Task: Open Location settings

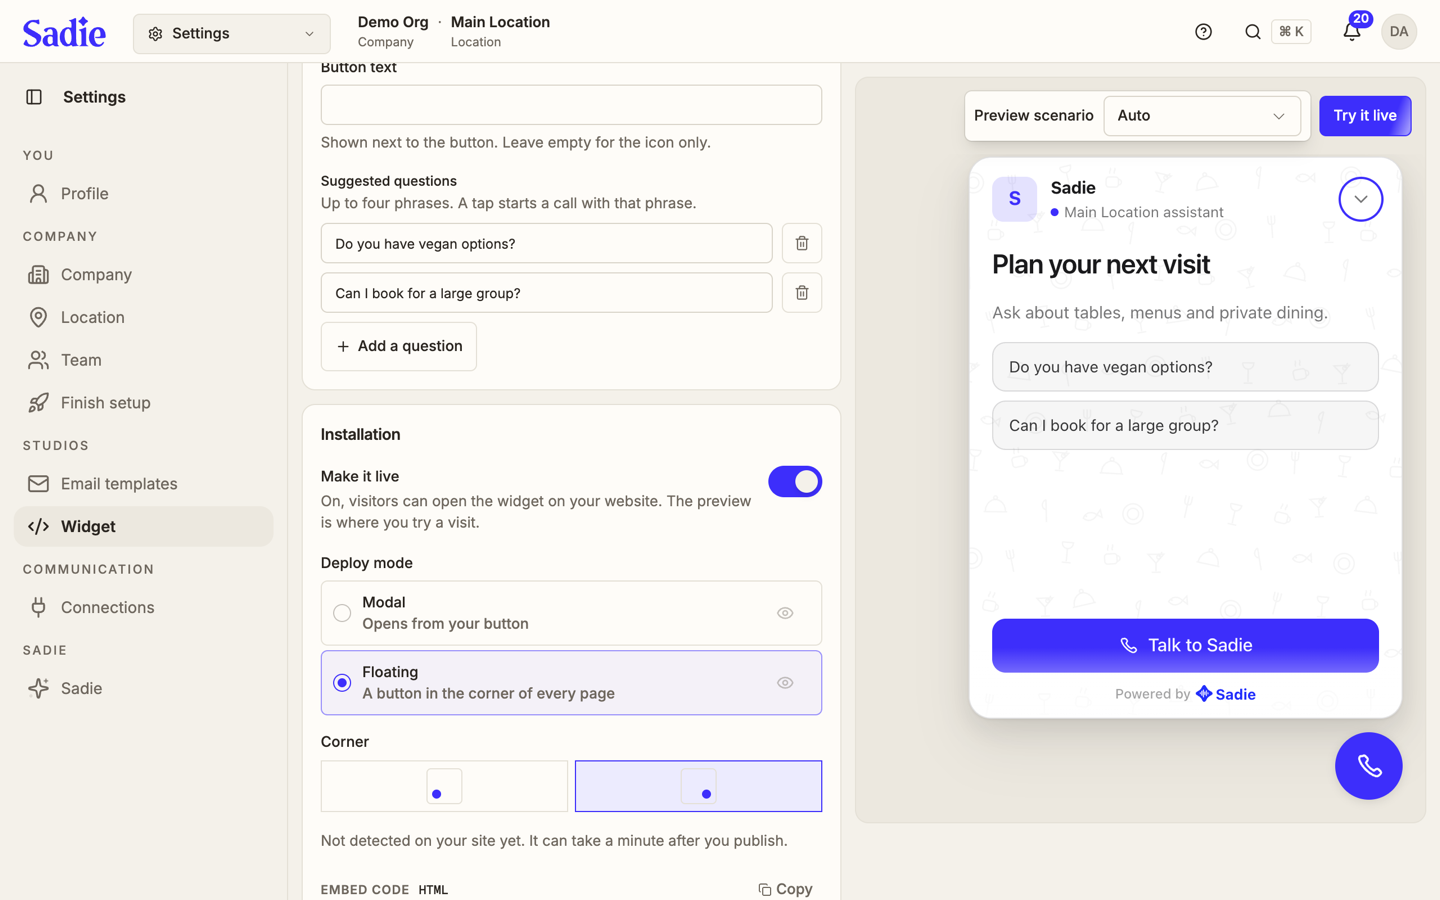Action: [143, 317]
